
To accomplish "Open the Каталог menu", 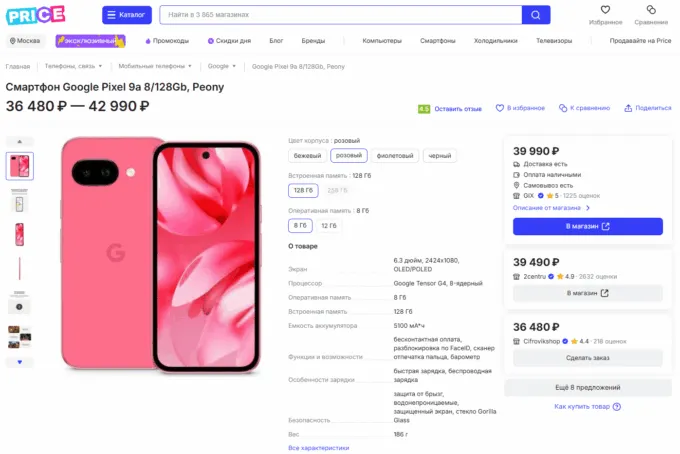I will point(127,15).
